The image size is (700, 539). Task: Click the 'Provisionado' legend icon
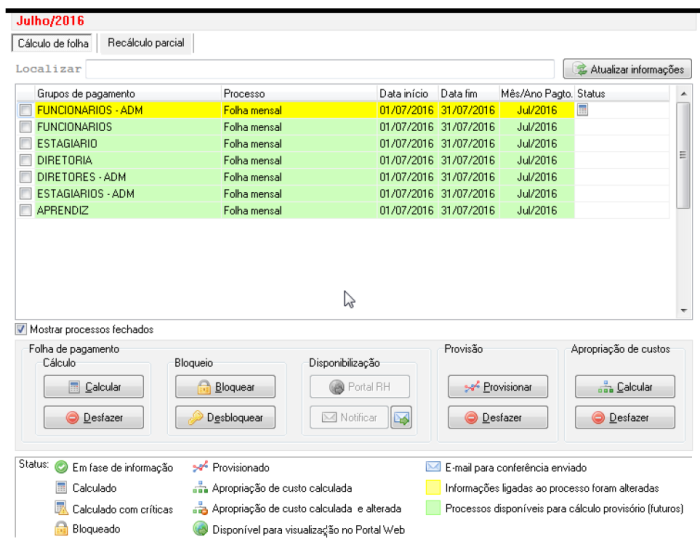pyautogui.click(x=199, y=467)
